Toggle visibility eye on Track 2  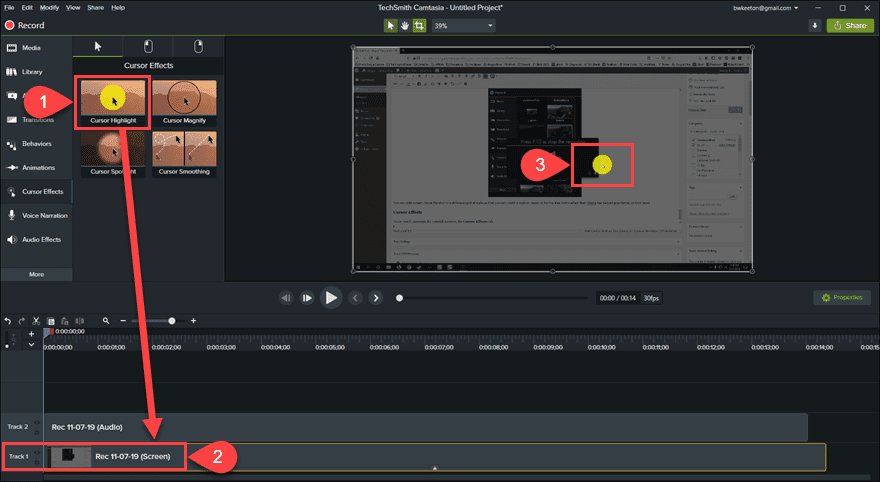(38, 423)
